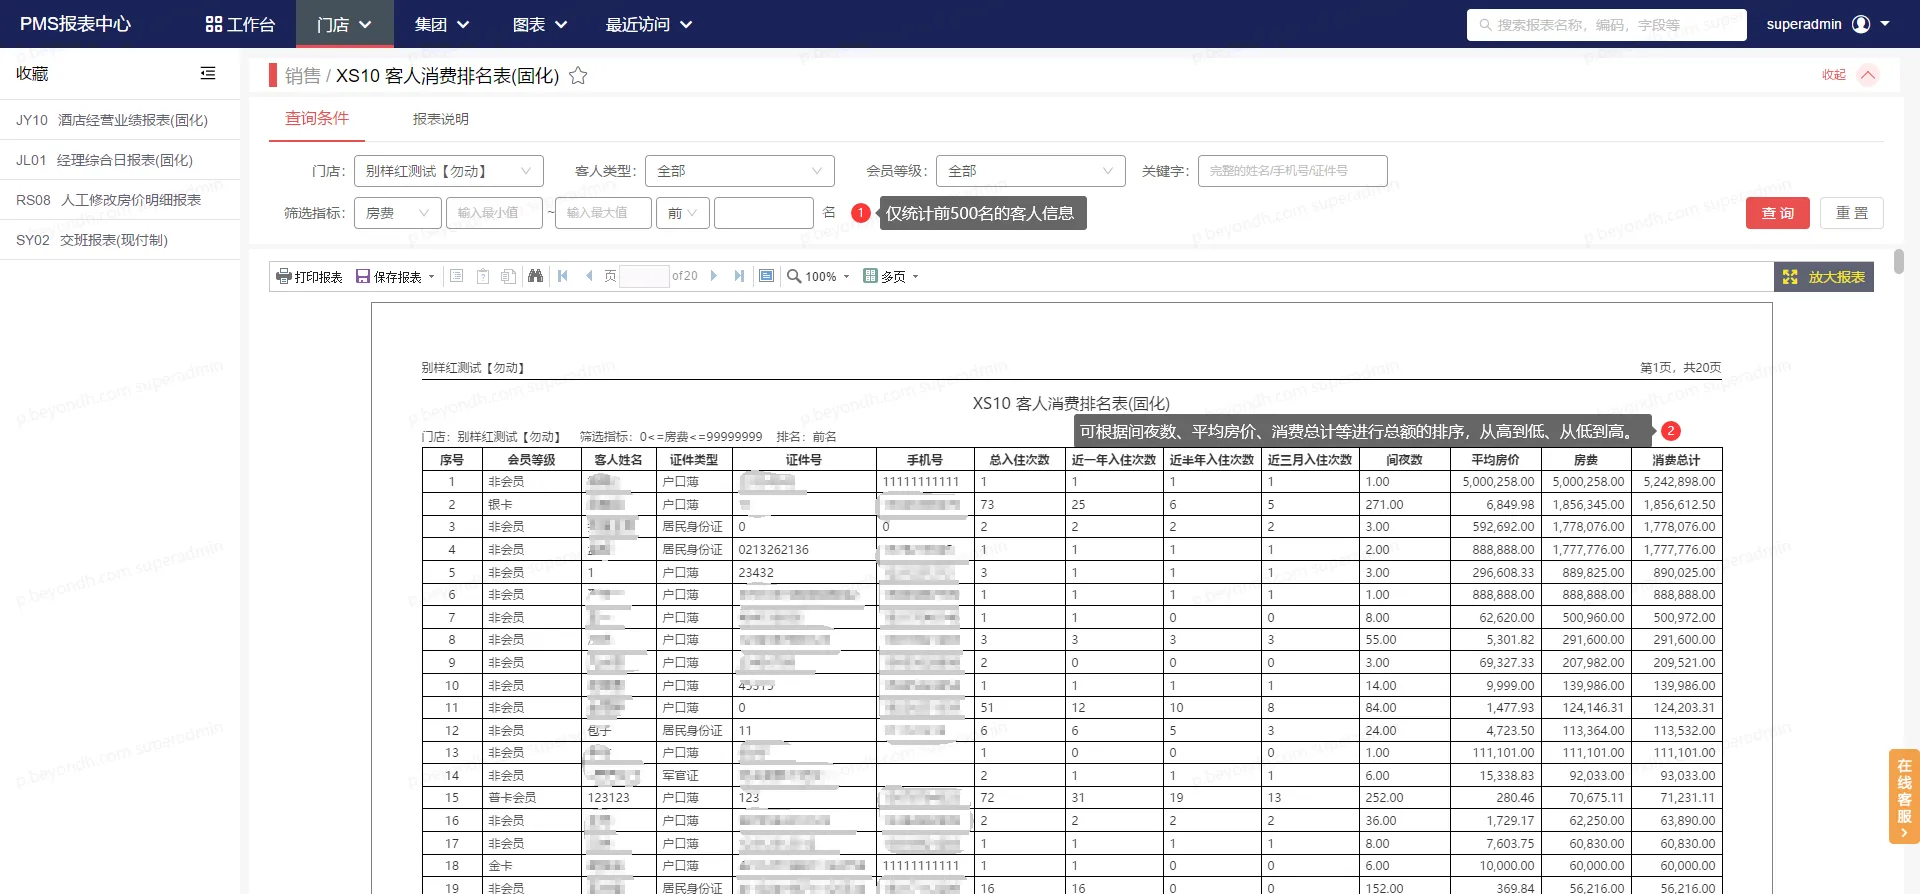Switch to the 查询条件 tab

[317, 118]
